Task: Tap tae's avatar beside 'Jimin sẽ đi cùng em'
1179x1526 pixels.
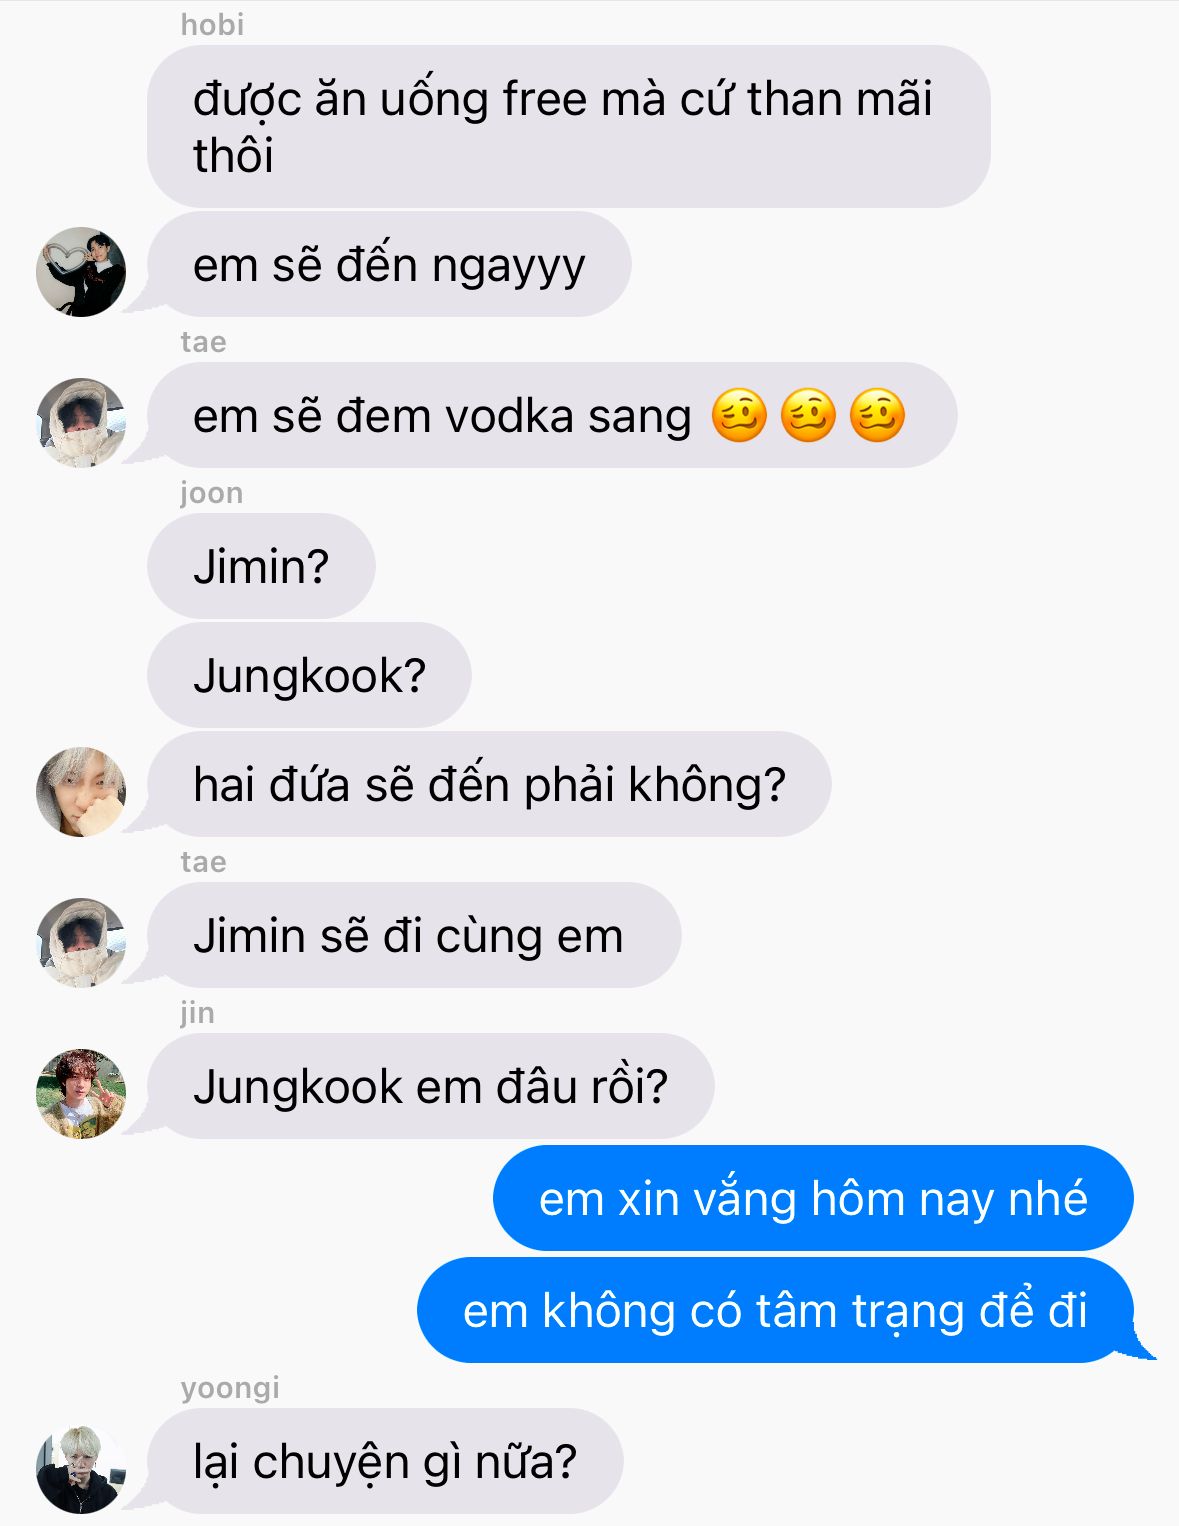Action: tap(81, 943)
